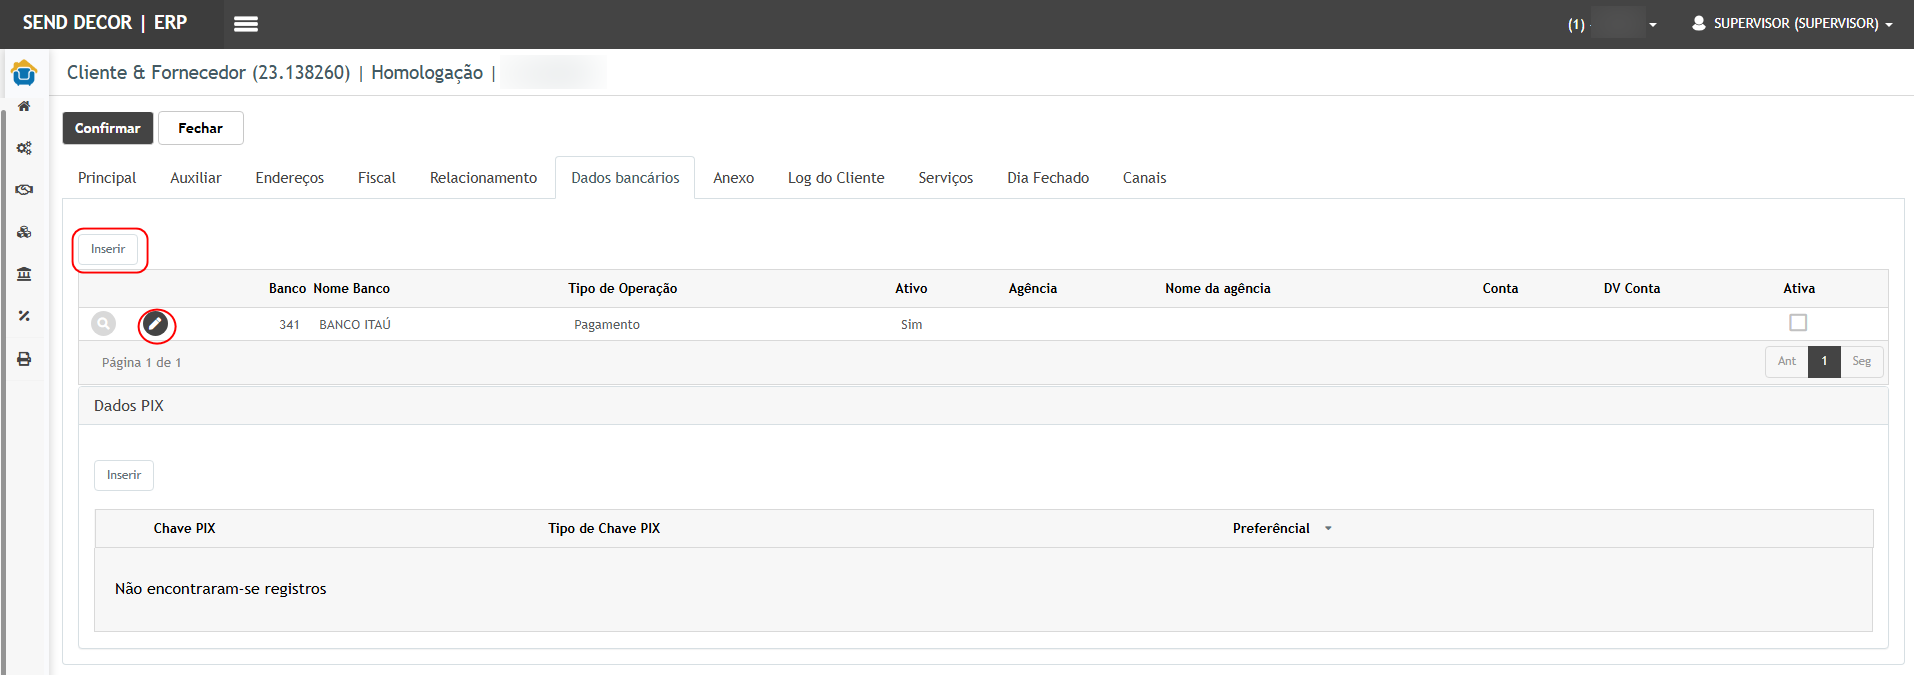Click the Tipo de Operação column header
This screenshot has height=675, width=1914.
[x=622, y=289]
